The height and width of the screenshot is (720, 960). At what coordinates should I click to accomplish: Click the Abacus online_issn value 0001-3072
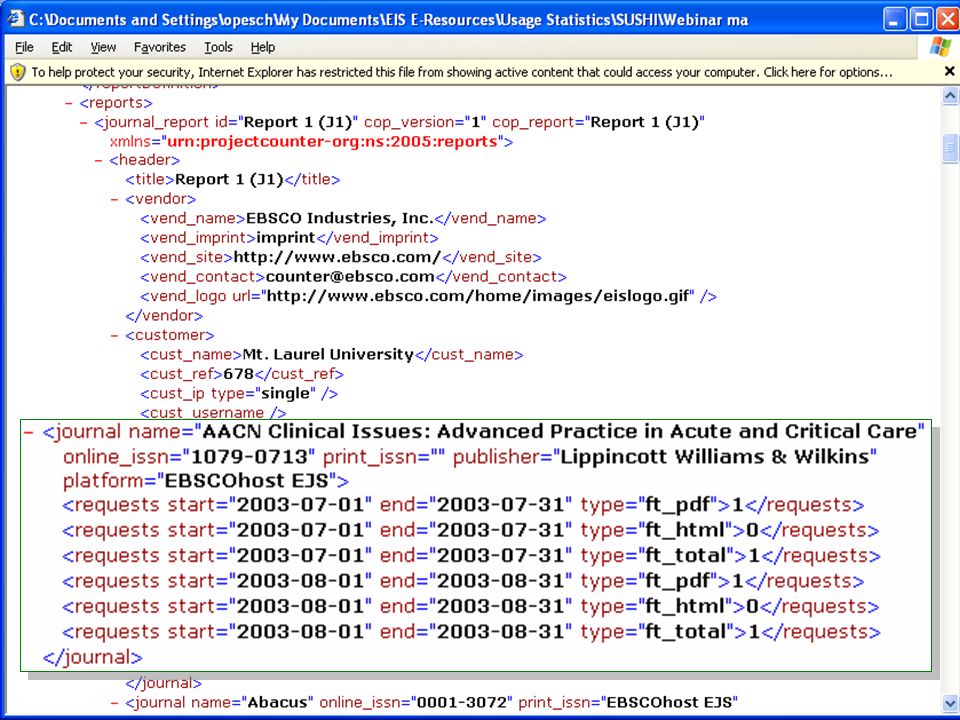point(462,702)
